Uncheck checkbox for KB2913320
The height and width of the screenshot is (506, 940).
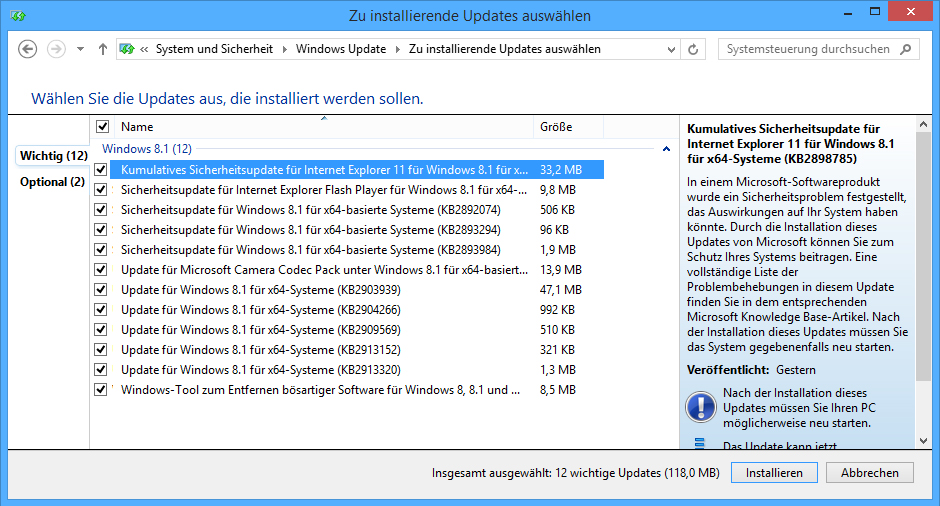click(x=101, y=369)
